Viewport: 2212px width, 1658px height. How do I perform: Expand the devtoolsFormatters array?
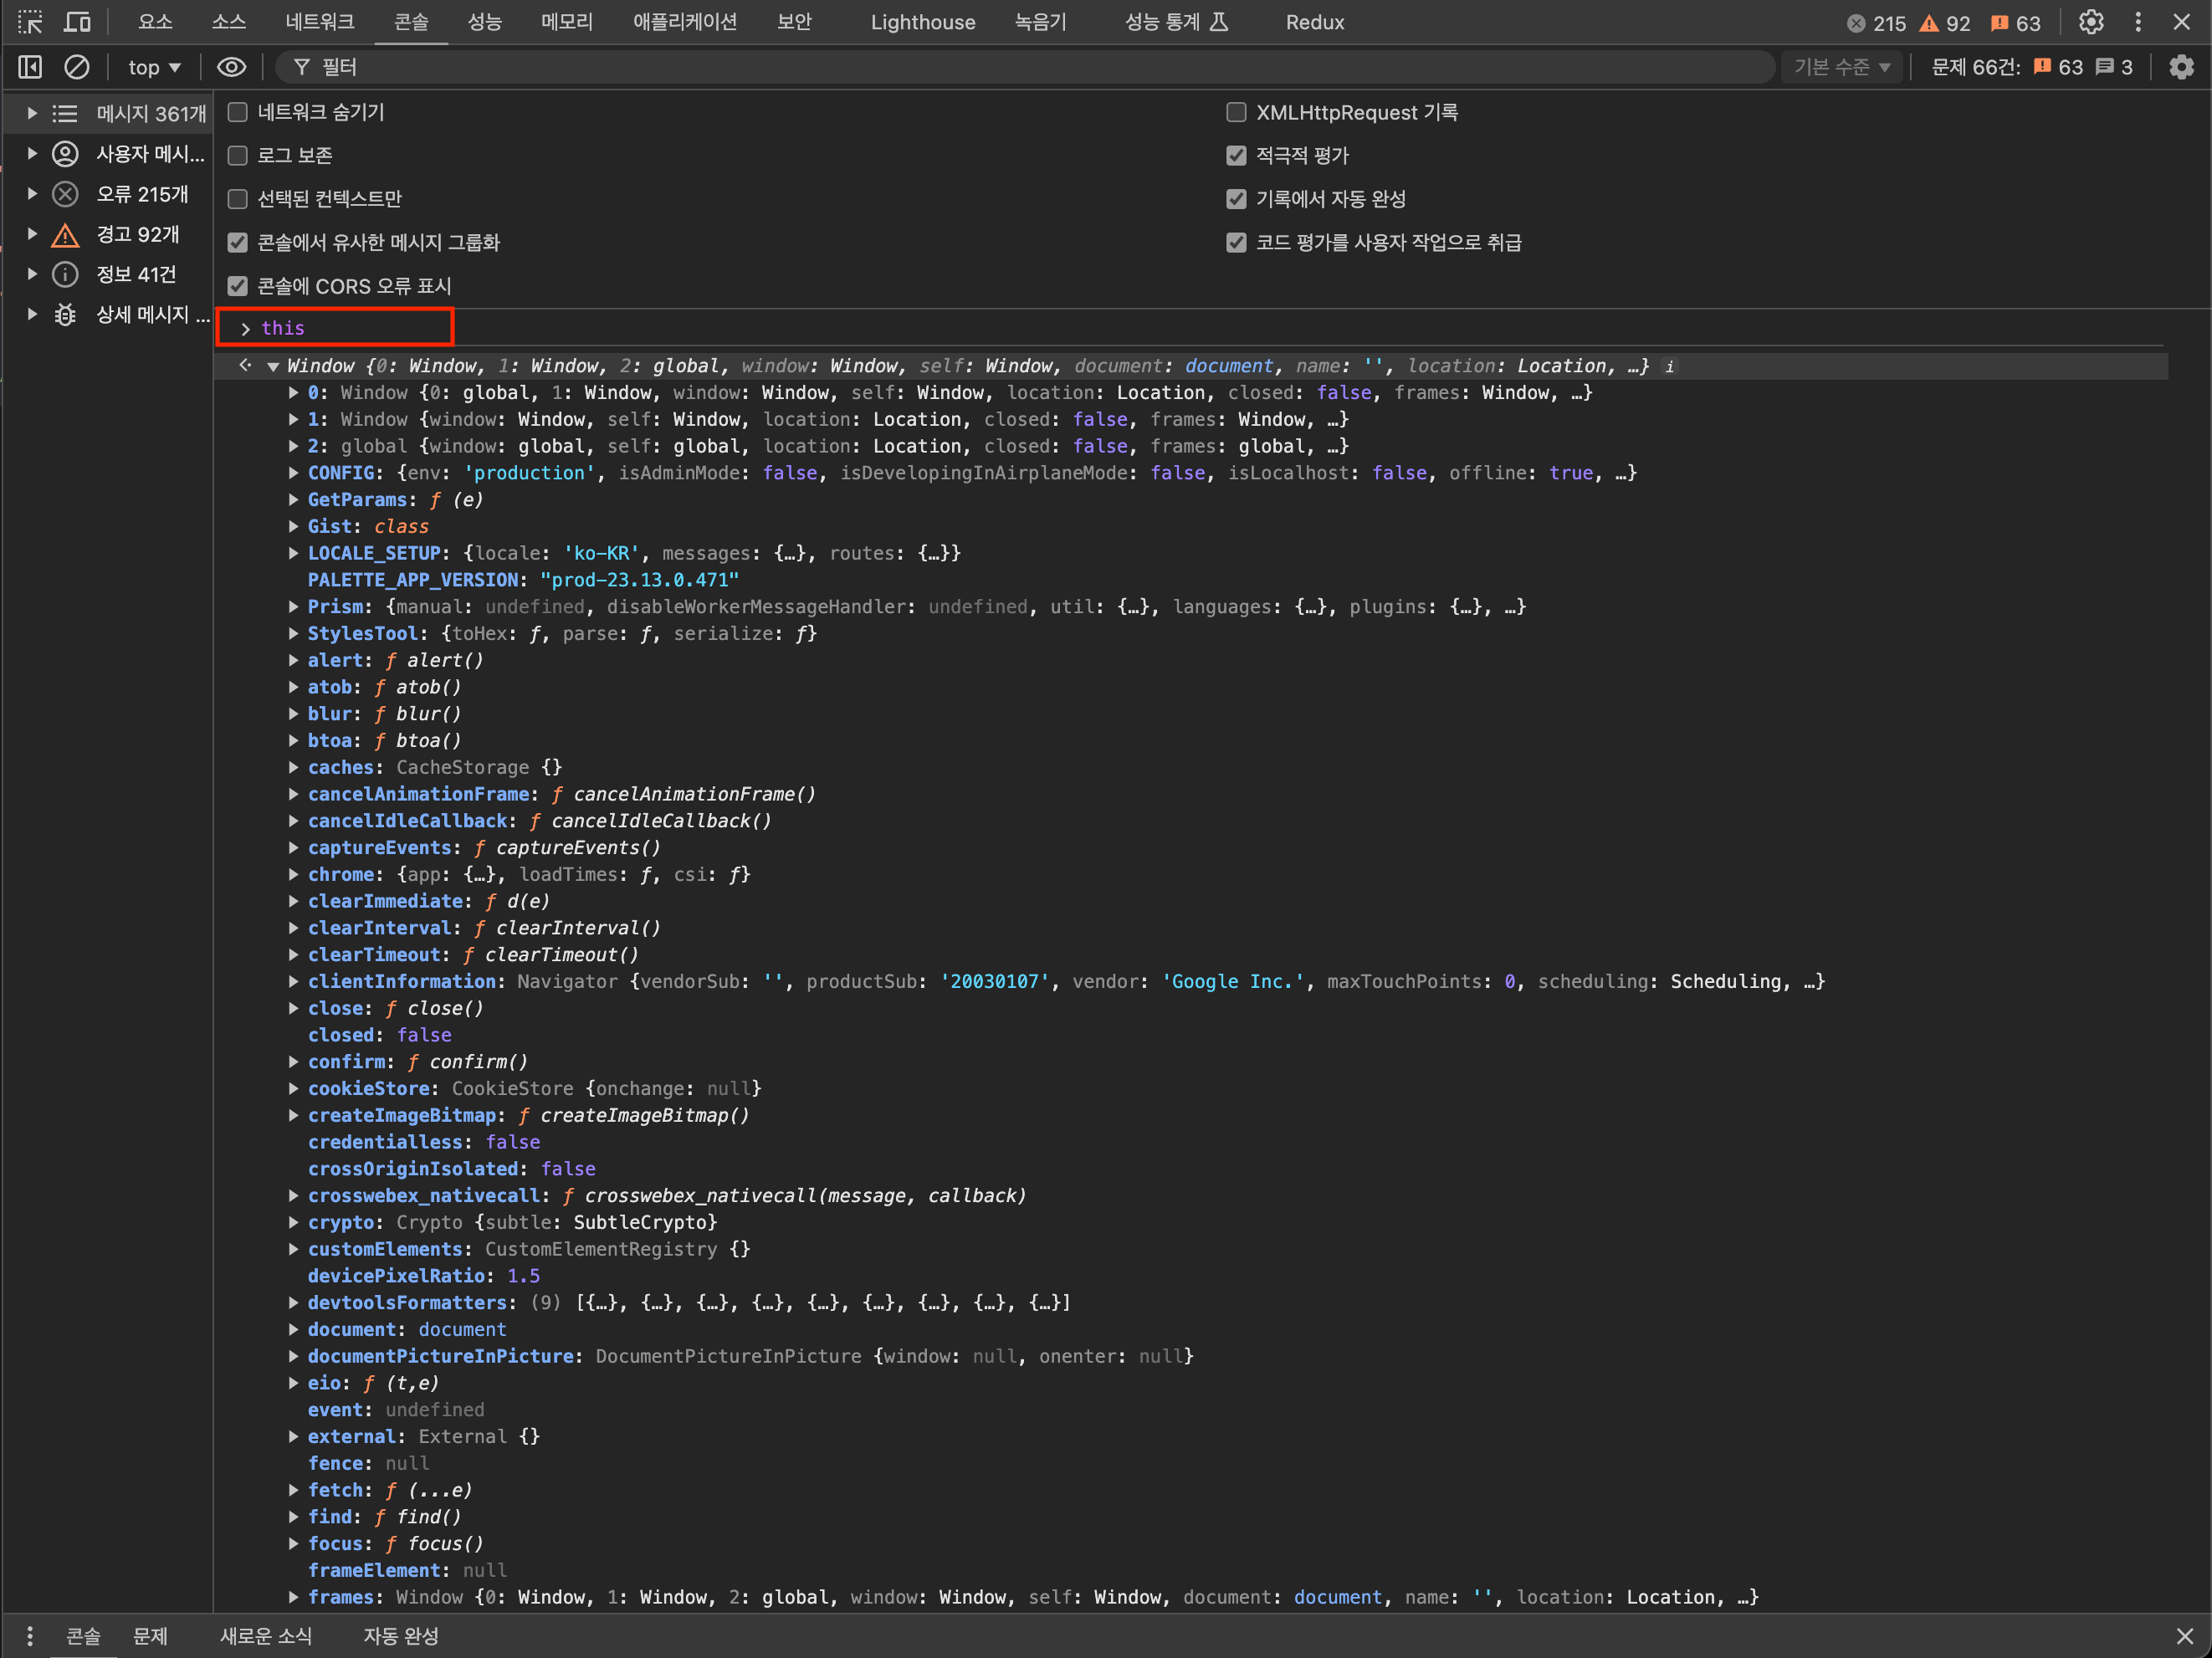click(293, 1303)
